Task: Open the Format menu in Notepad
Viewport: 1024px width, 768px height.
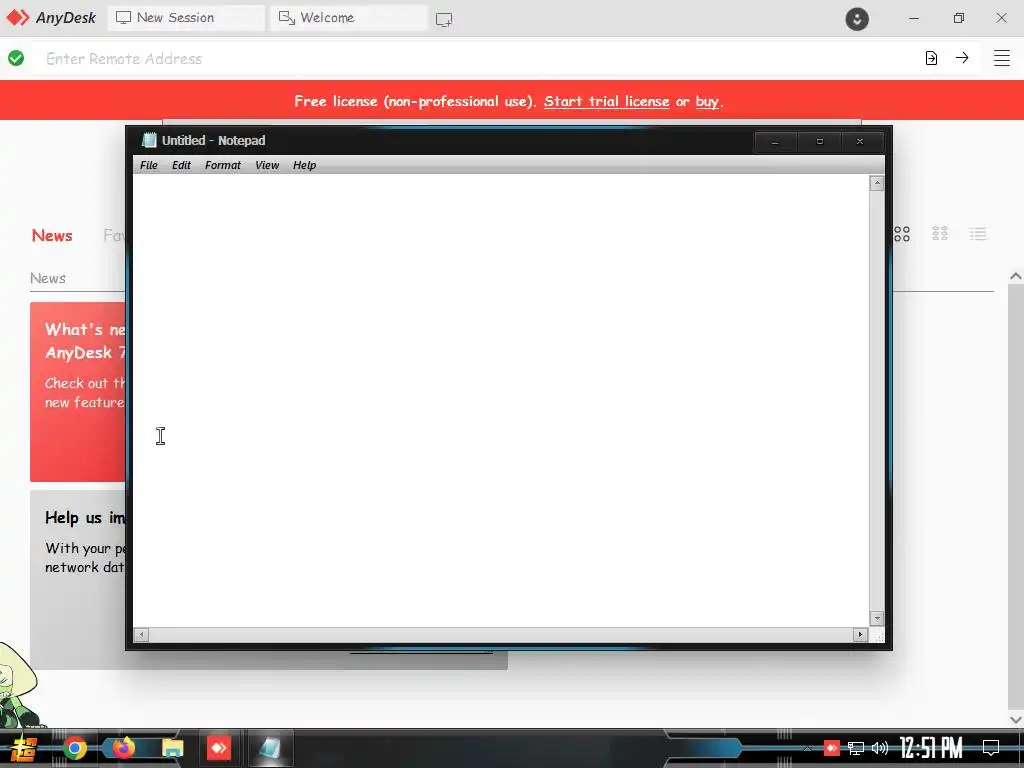Action: point(223,165)
